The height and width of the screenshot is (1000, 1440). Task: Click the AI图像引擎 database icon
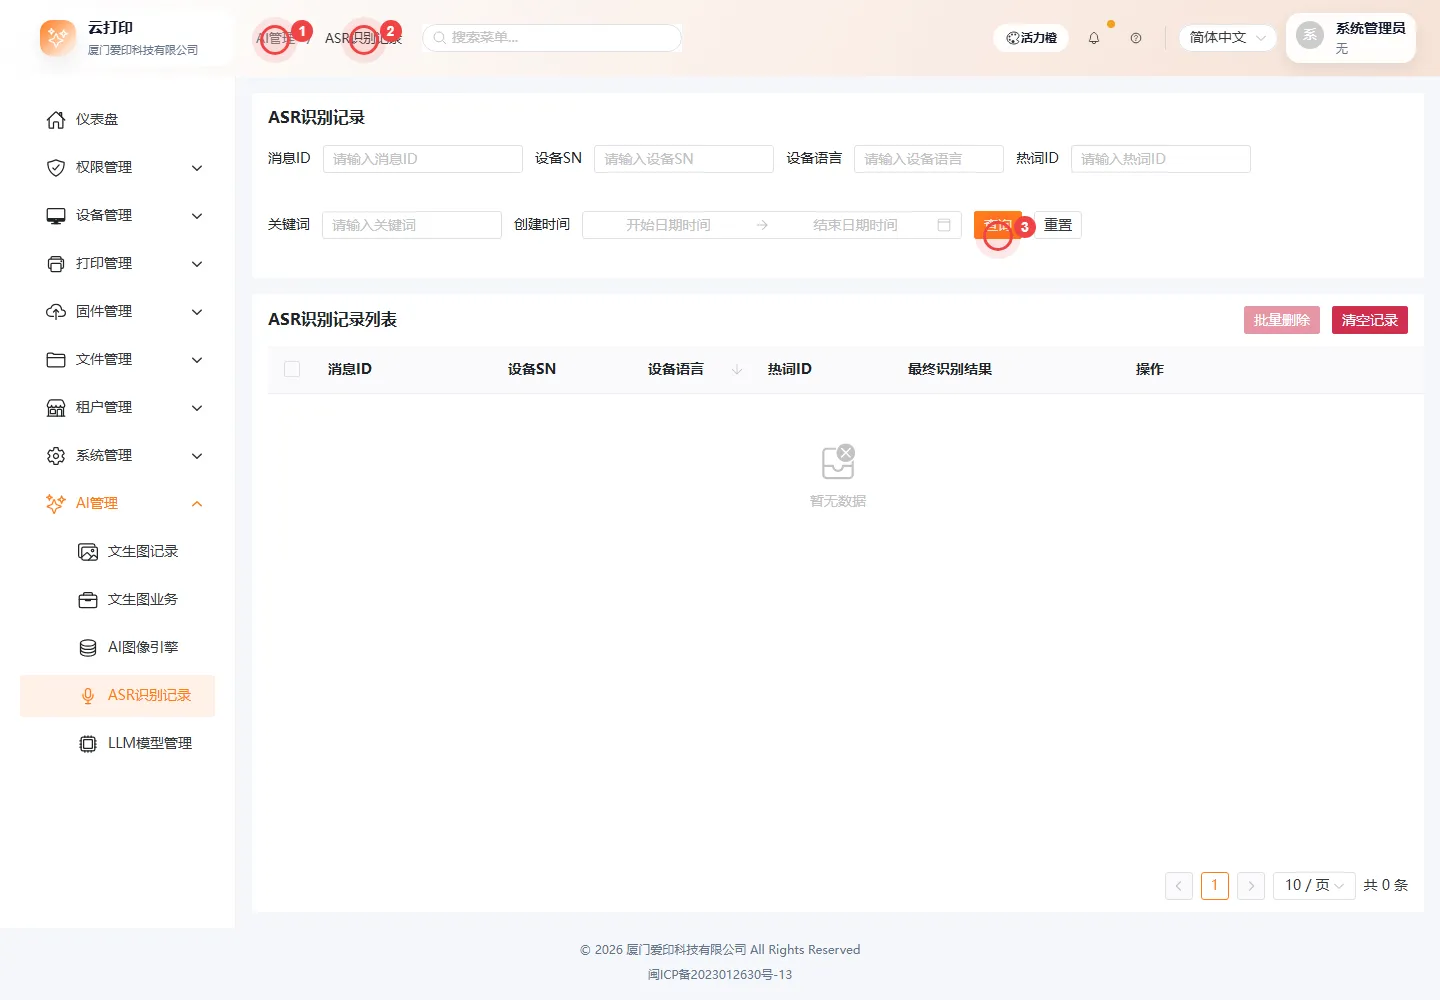[88, 648]
